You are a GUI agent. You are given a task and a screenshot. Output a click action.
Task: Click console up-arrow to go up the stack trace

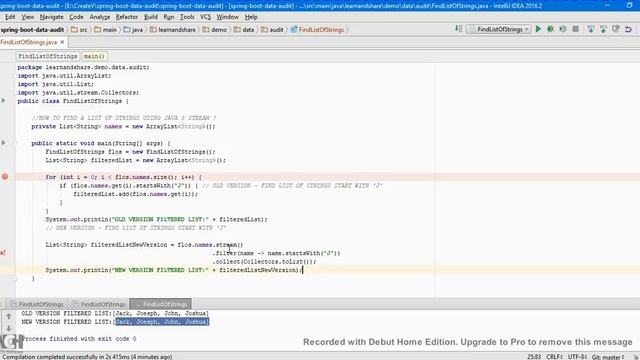coord(9,316)
